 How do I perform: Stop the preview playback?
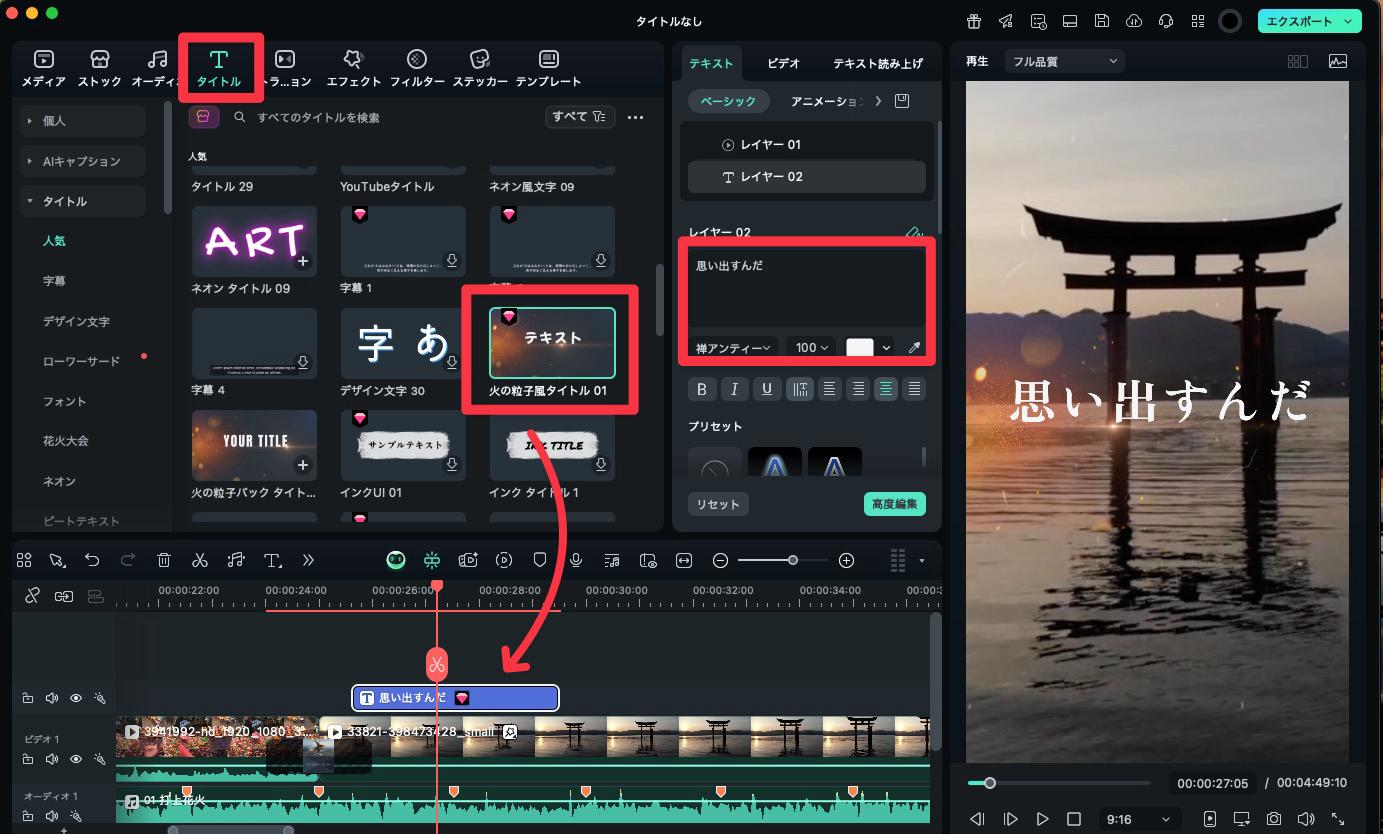tap(1074, 819)
